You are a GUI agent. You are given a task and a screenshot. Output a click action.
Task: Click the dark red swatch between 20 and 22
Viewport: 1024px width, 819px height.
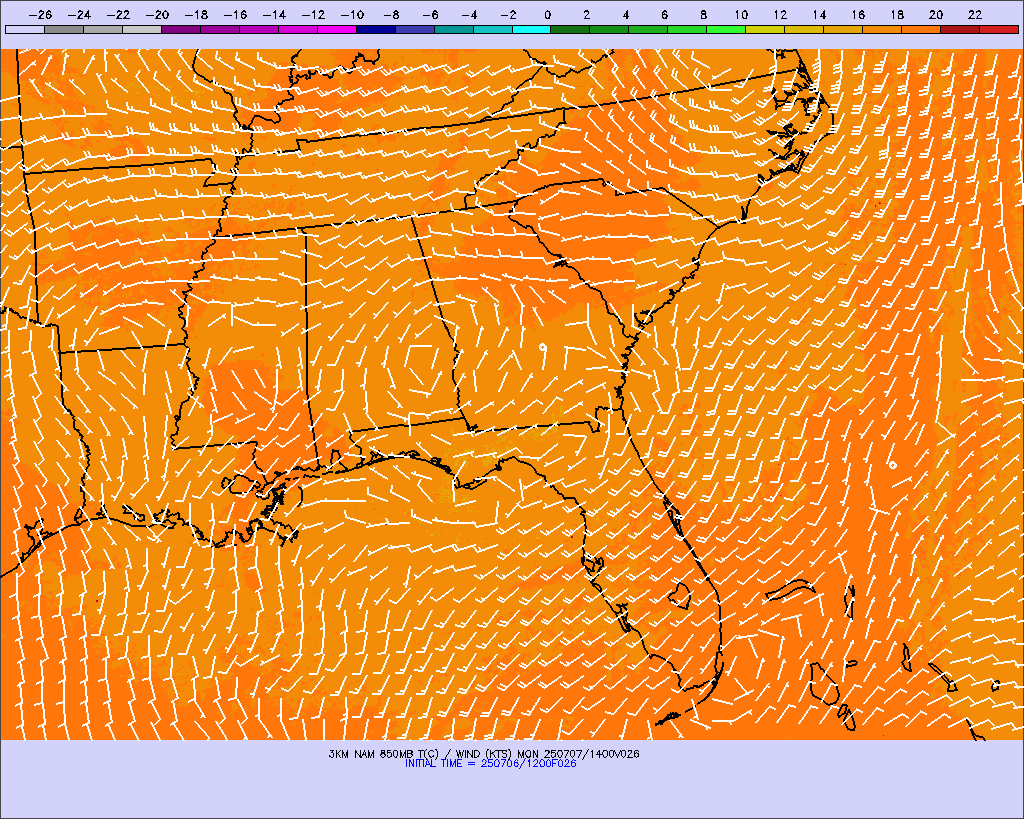[x=959, y=29]
